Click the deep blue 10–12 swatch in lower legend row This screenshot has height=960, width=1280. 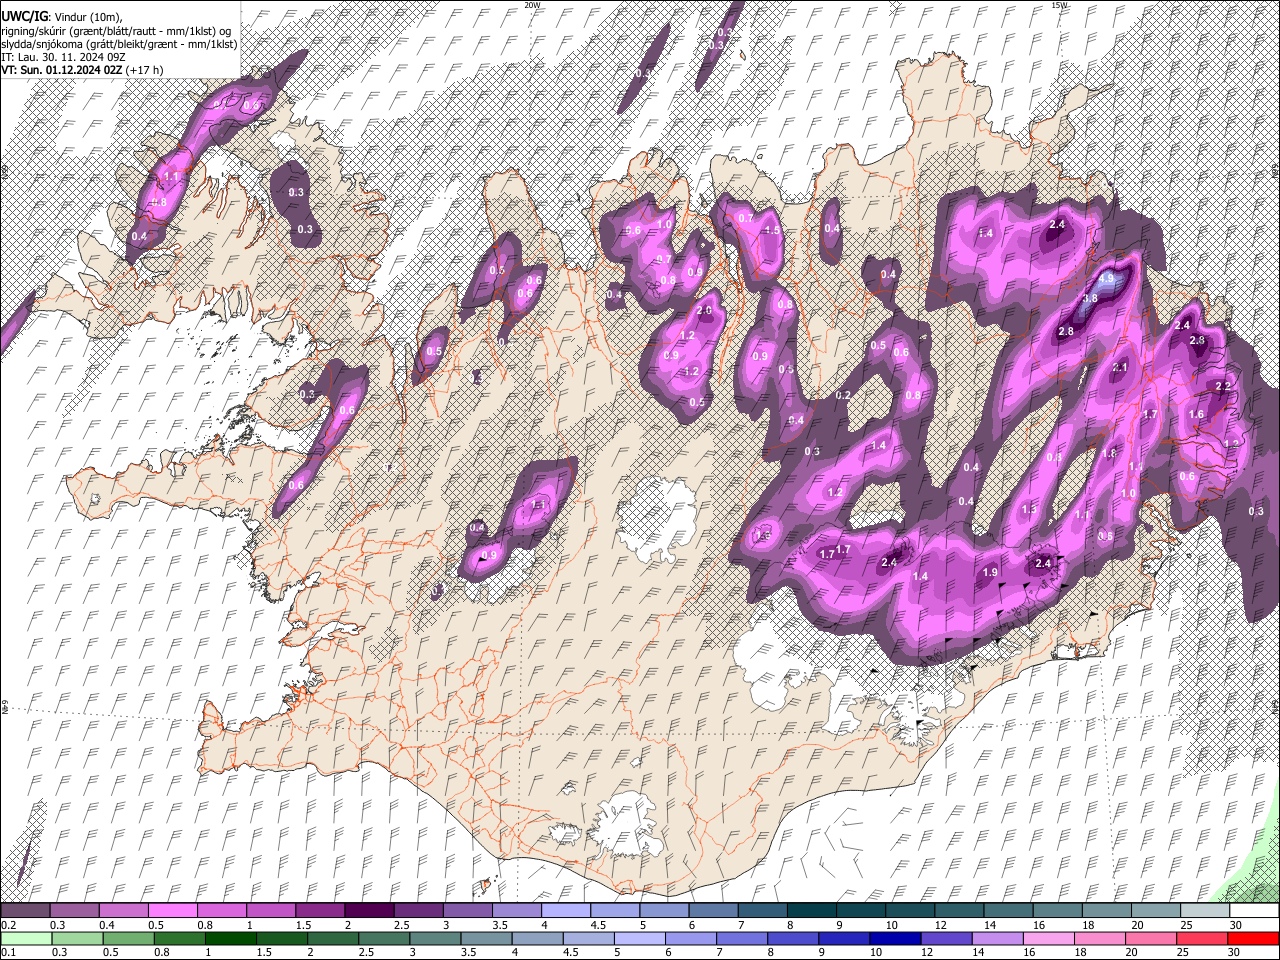[x=894, y=938]
